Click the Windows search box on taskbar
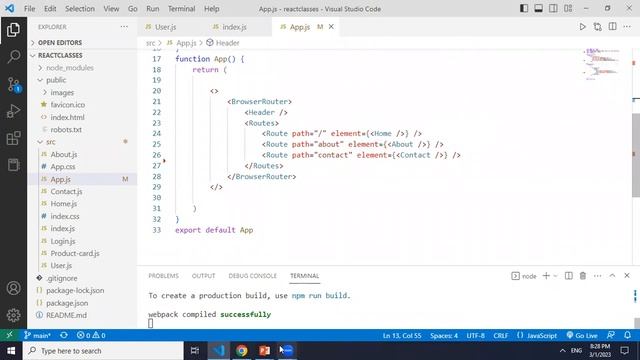The image size is (640, 360). (103, 351)
